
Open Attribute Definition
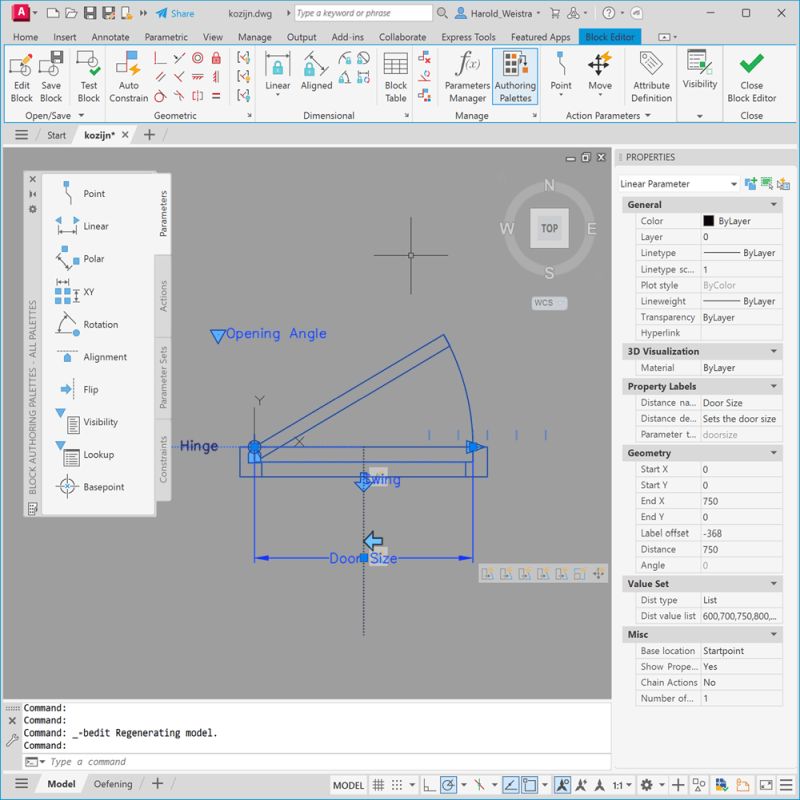(x=652, y=77)
